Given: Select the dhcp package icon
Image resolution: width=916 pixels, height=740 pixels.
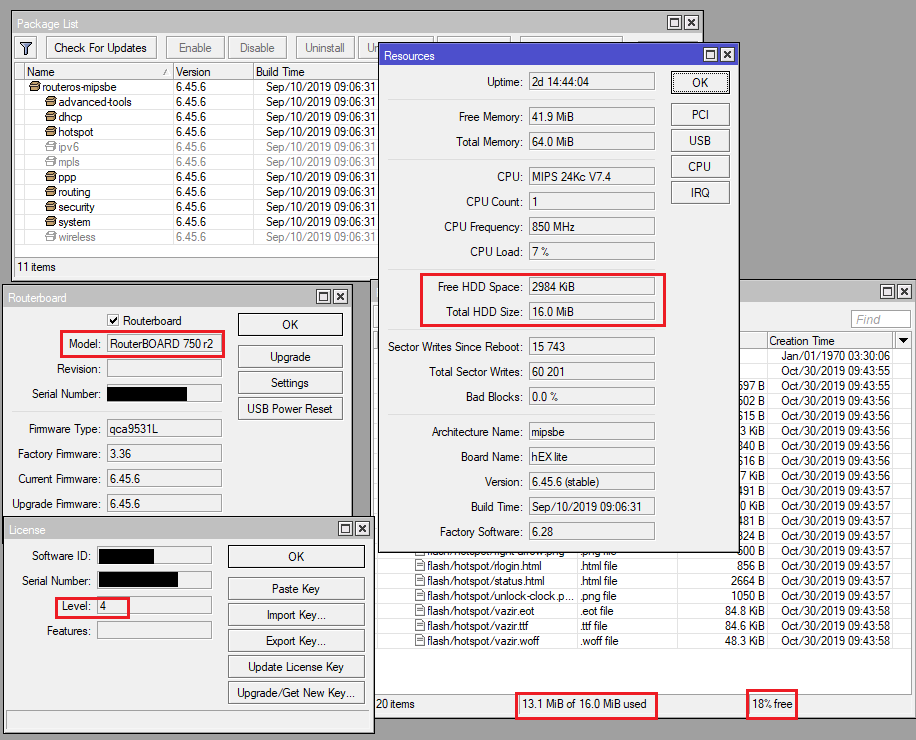Looking at the screenshot, I should tap(51, 116).
